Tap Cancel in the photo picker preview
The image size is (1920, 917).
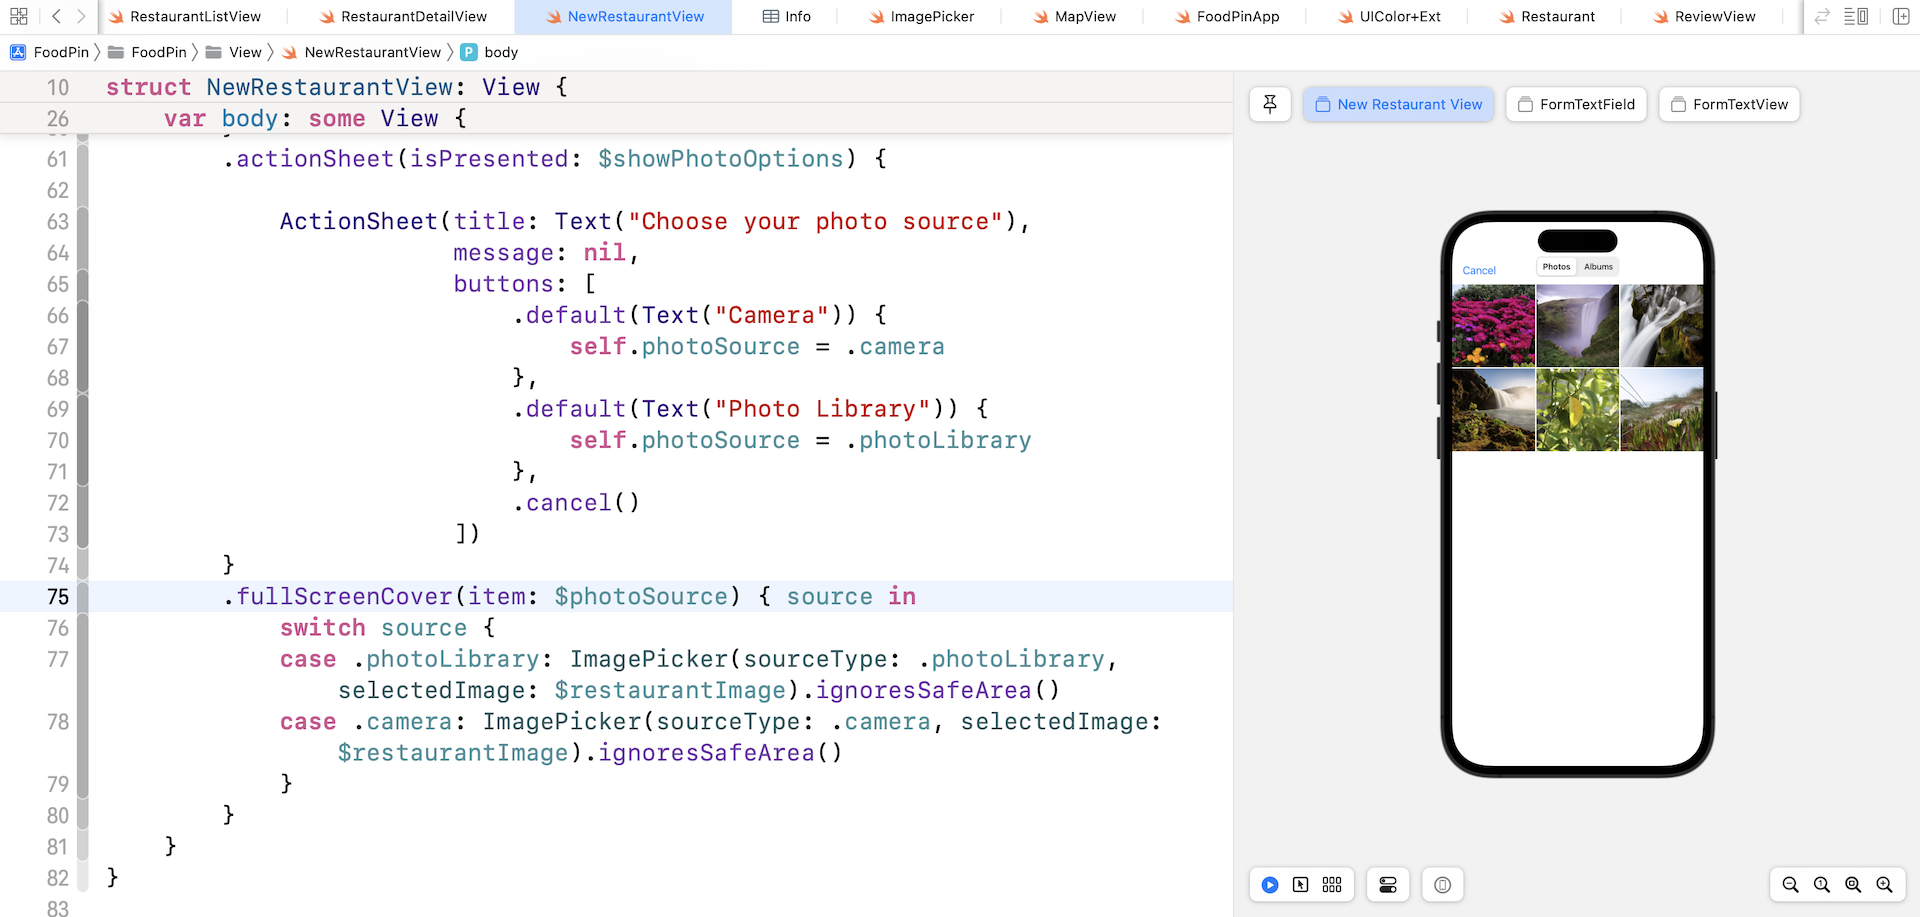(x=1479, y=270)
